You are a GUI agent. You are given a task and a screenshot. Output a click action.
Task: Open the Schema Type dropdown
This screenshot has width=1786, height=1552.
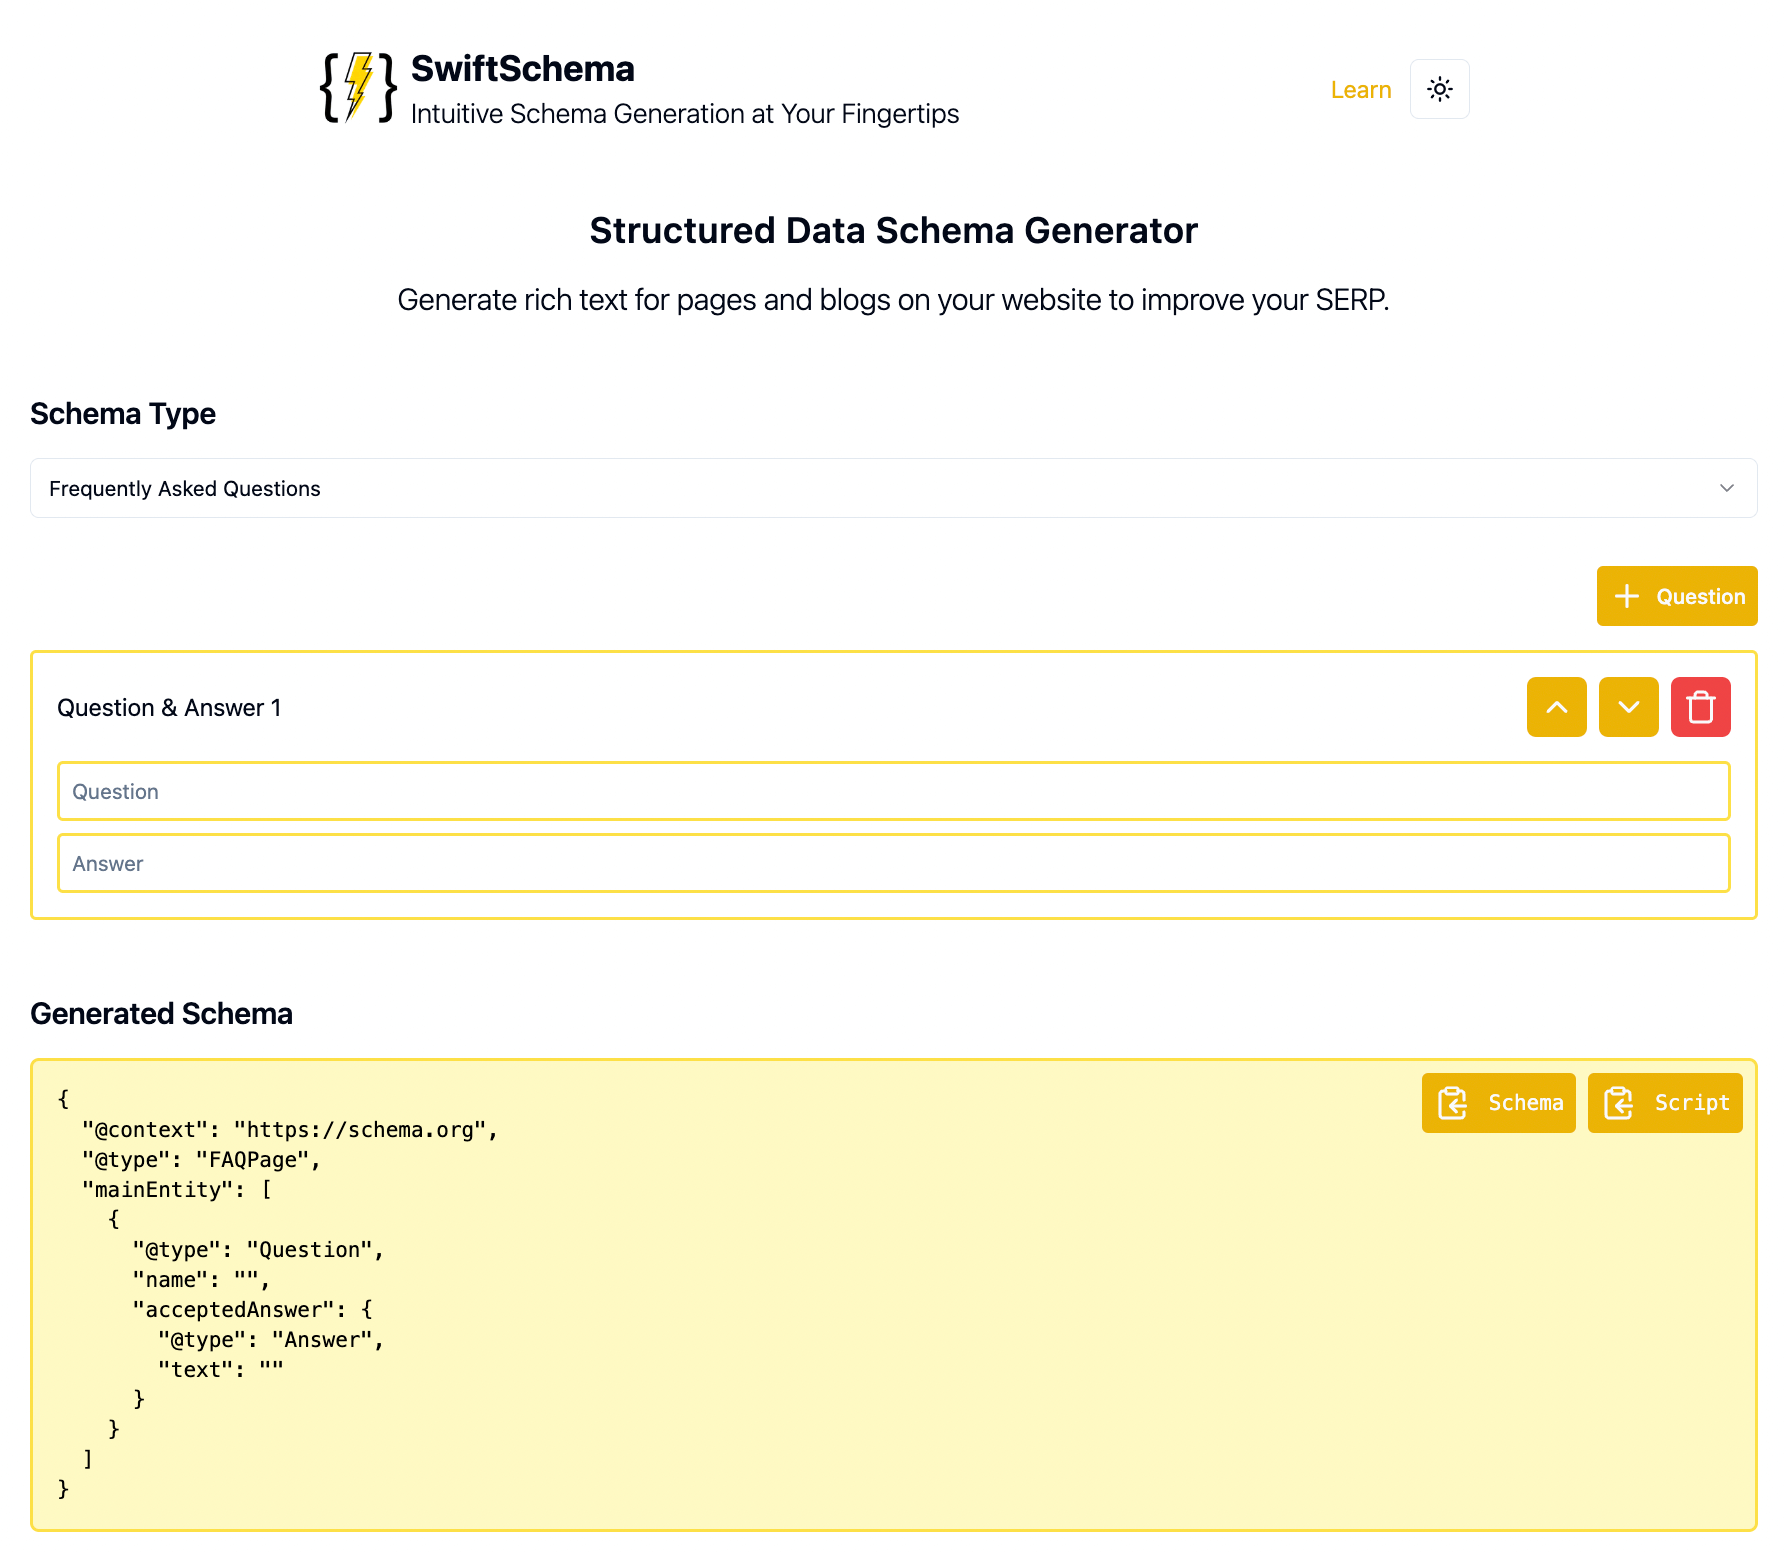893,488
